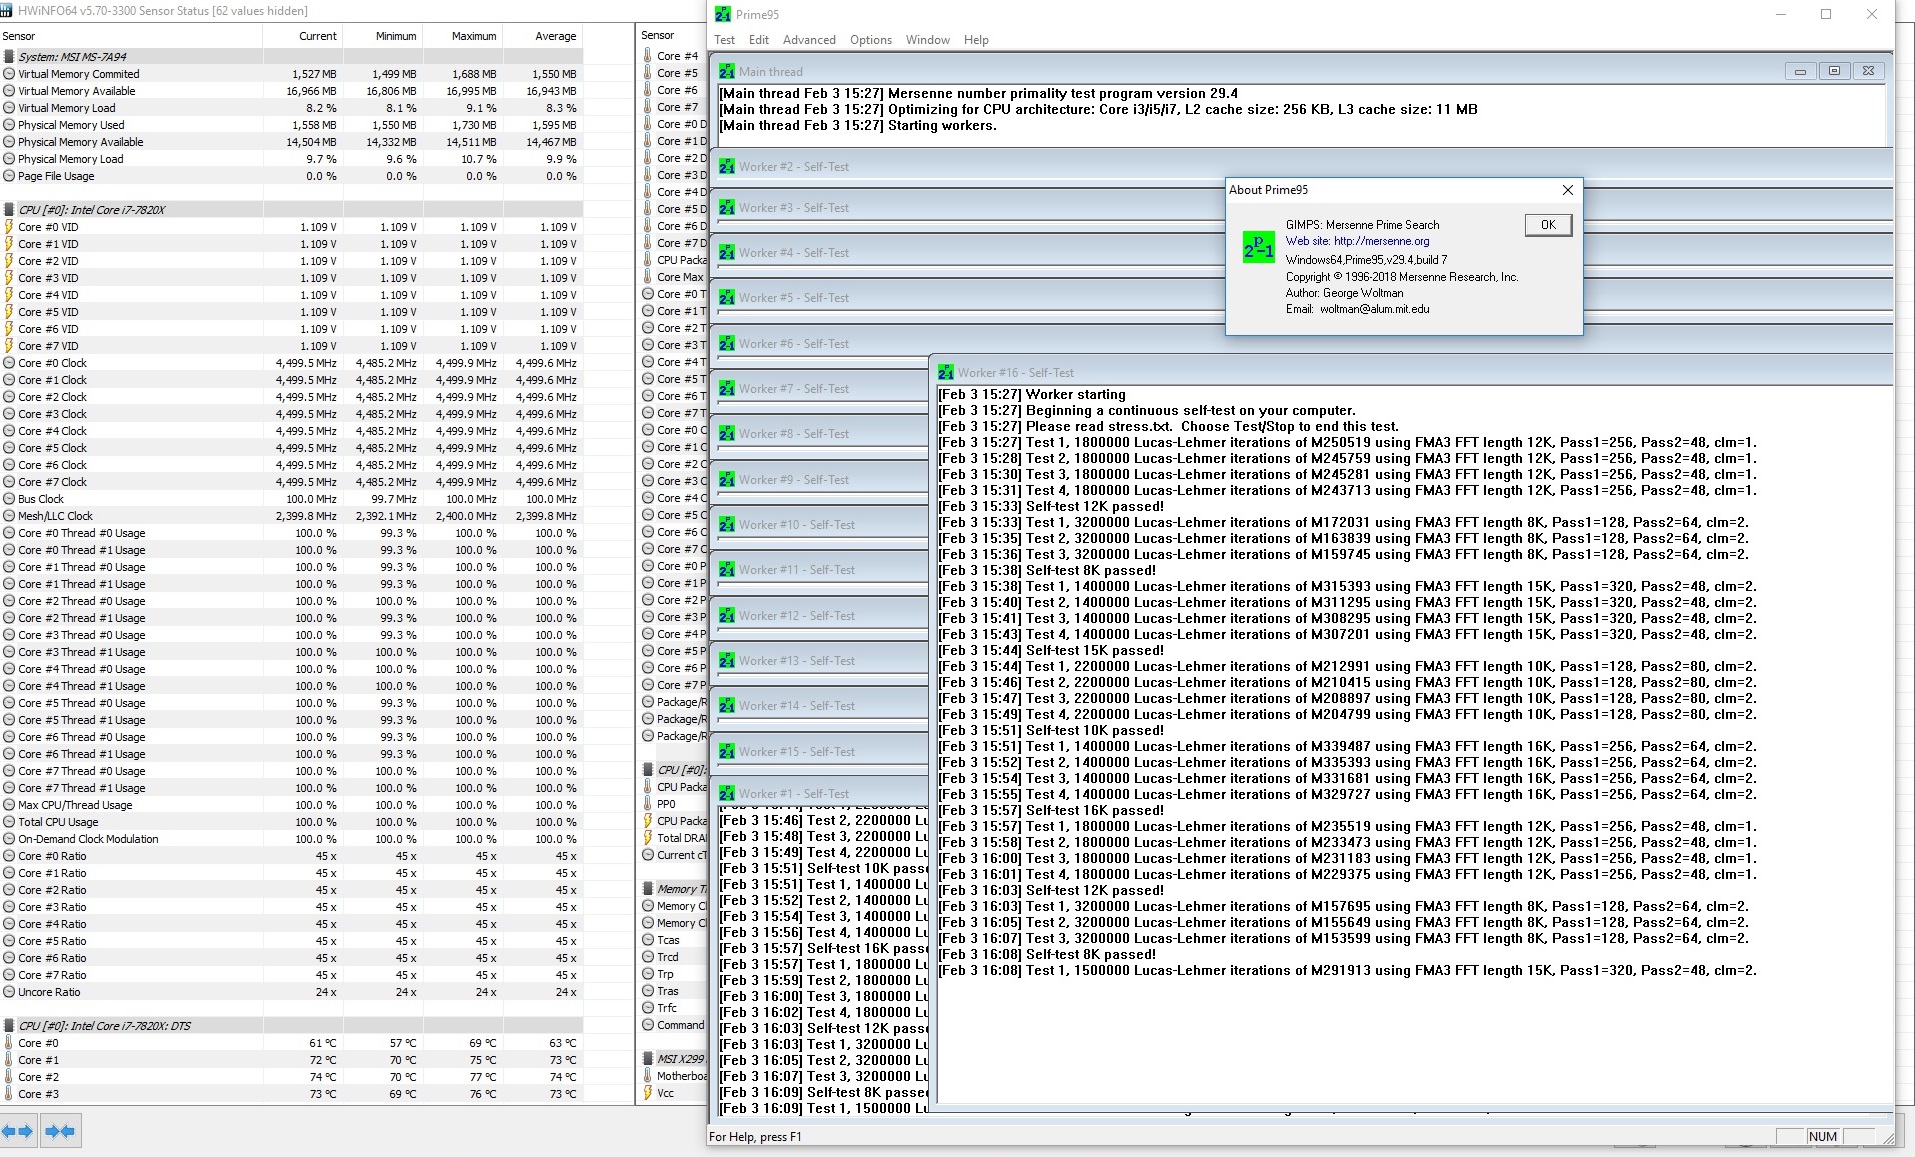Image resolution: width=1915 pixels, height=1157 pixels.
Task: Select the Worker #10 Self-Test window icon
Action: 727,525
